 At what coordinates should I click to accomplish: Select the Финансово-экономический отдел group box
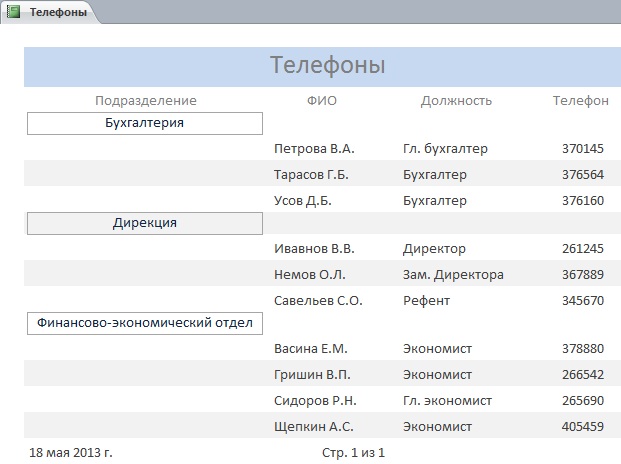[145, 323]
